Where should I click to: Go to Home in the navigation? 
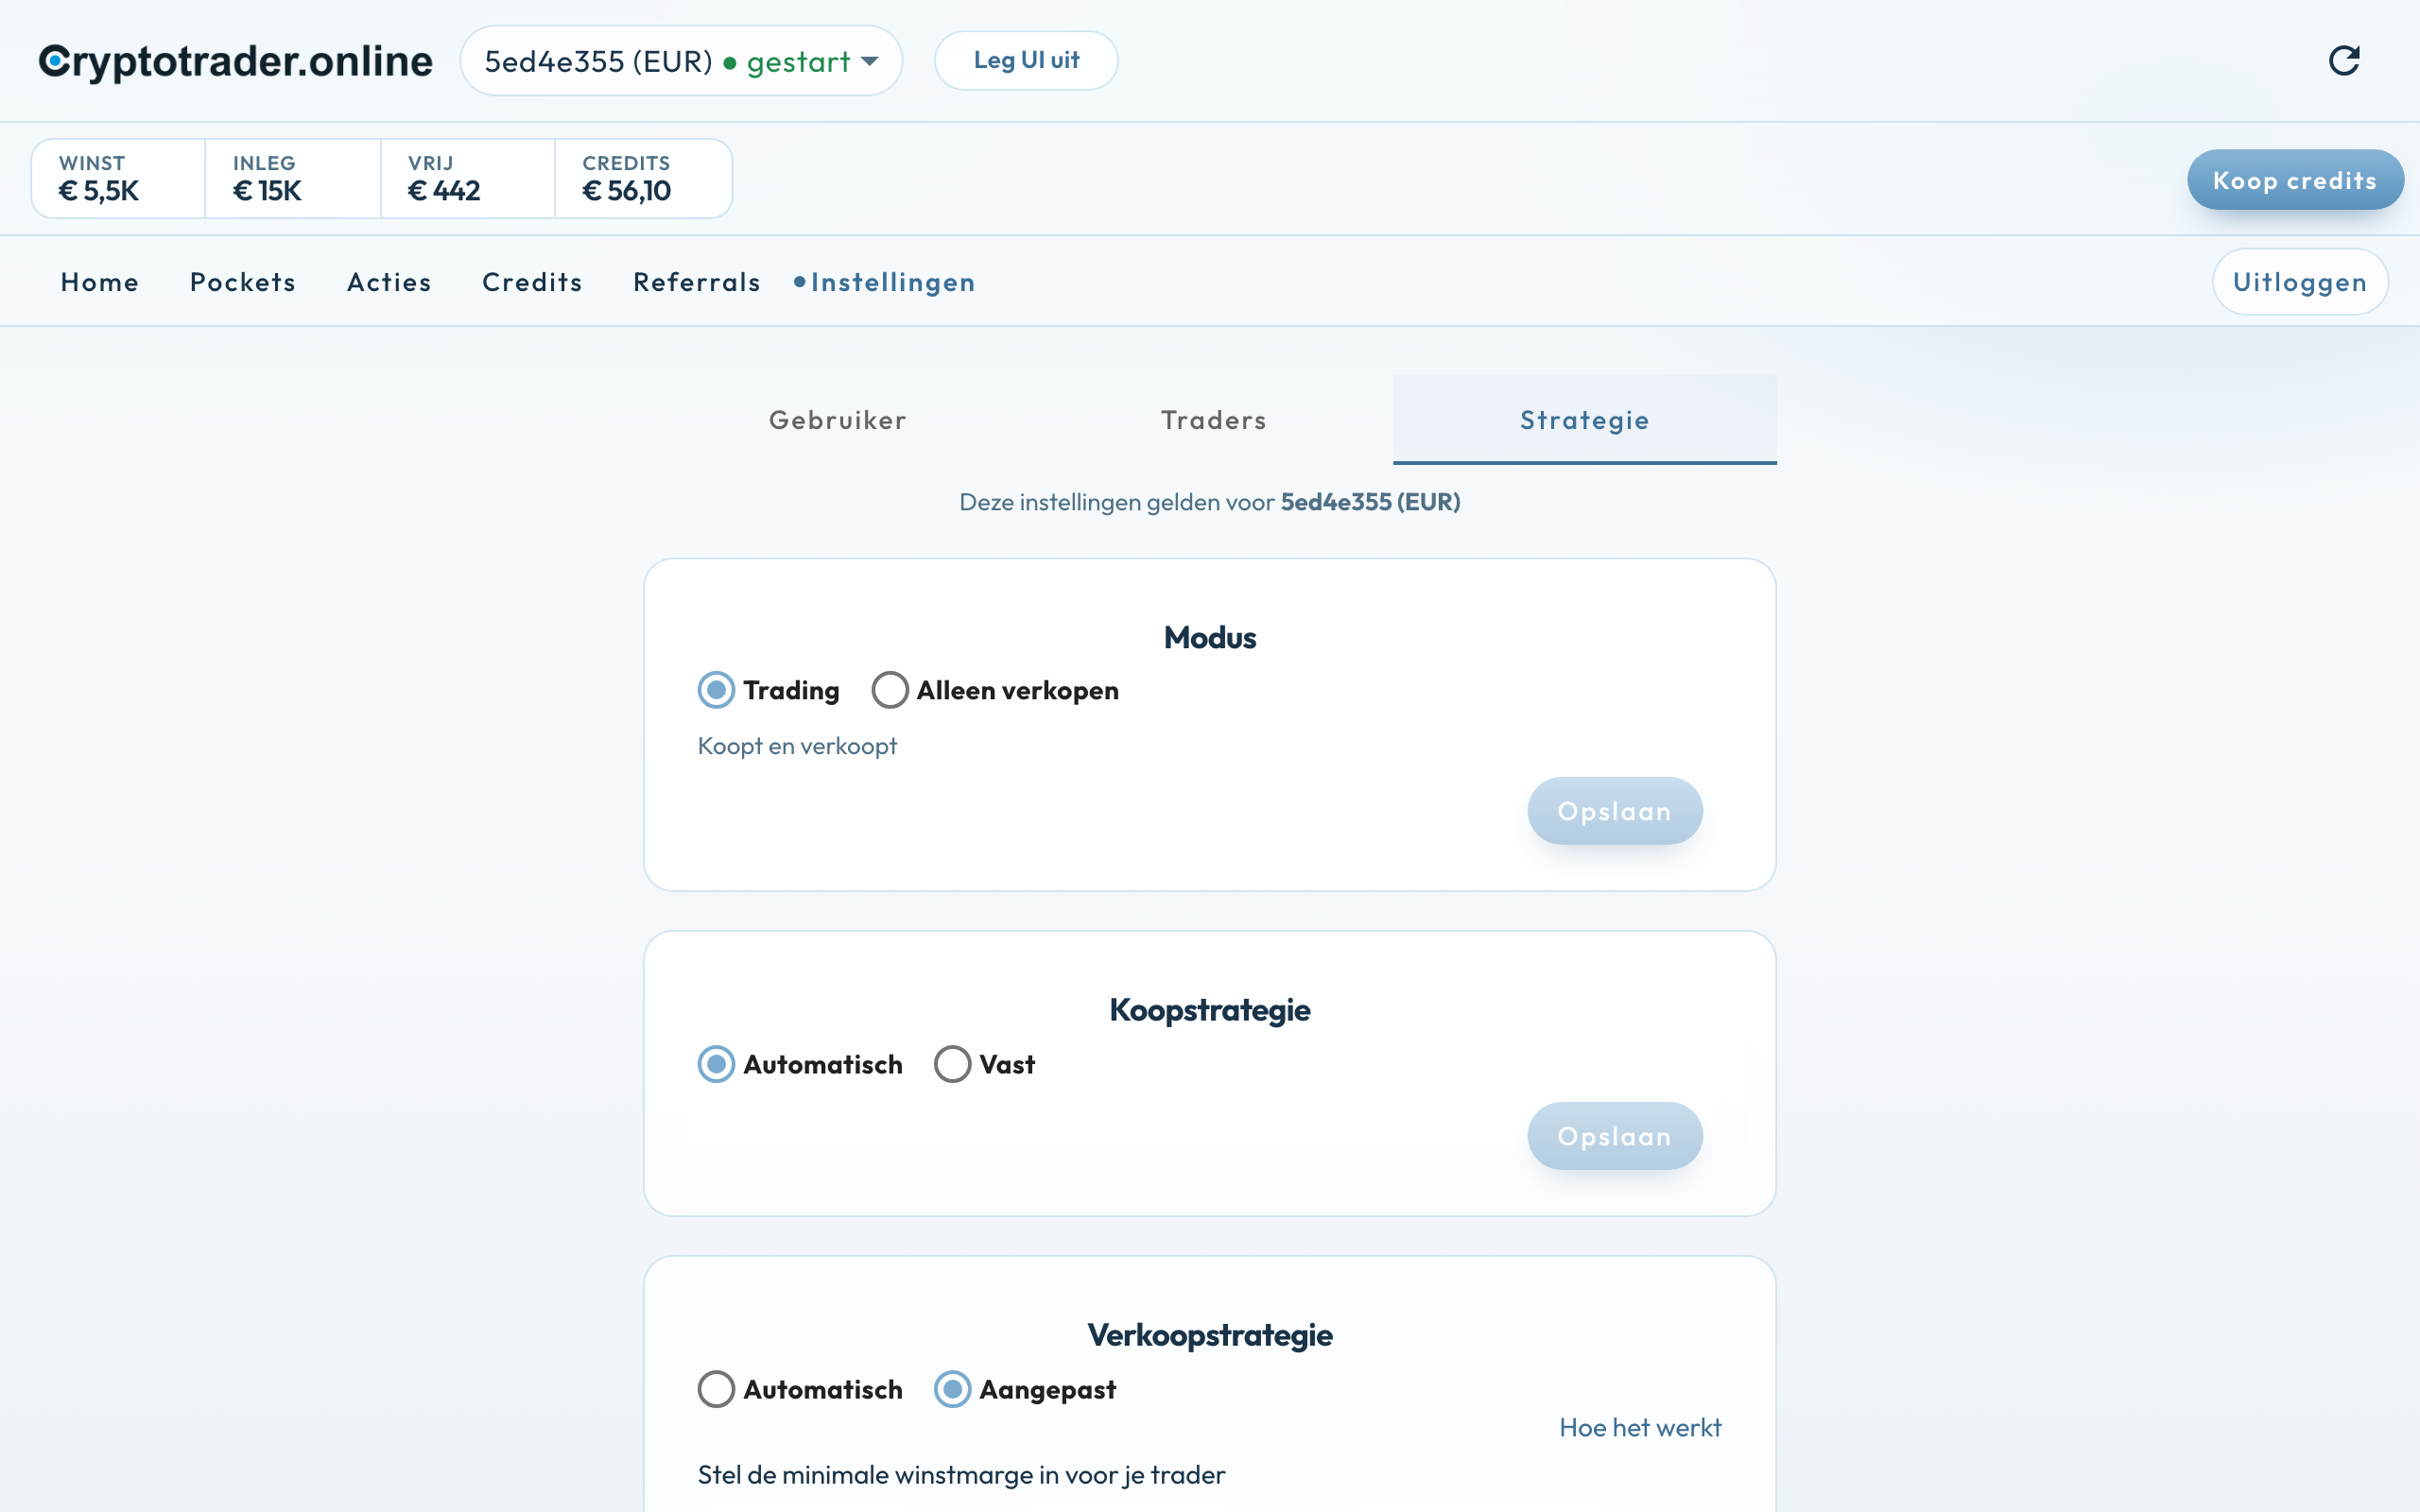coord(100,282)
